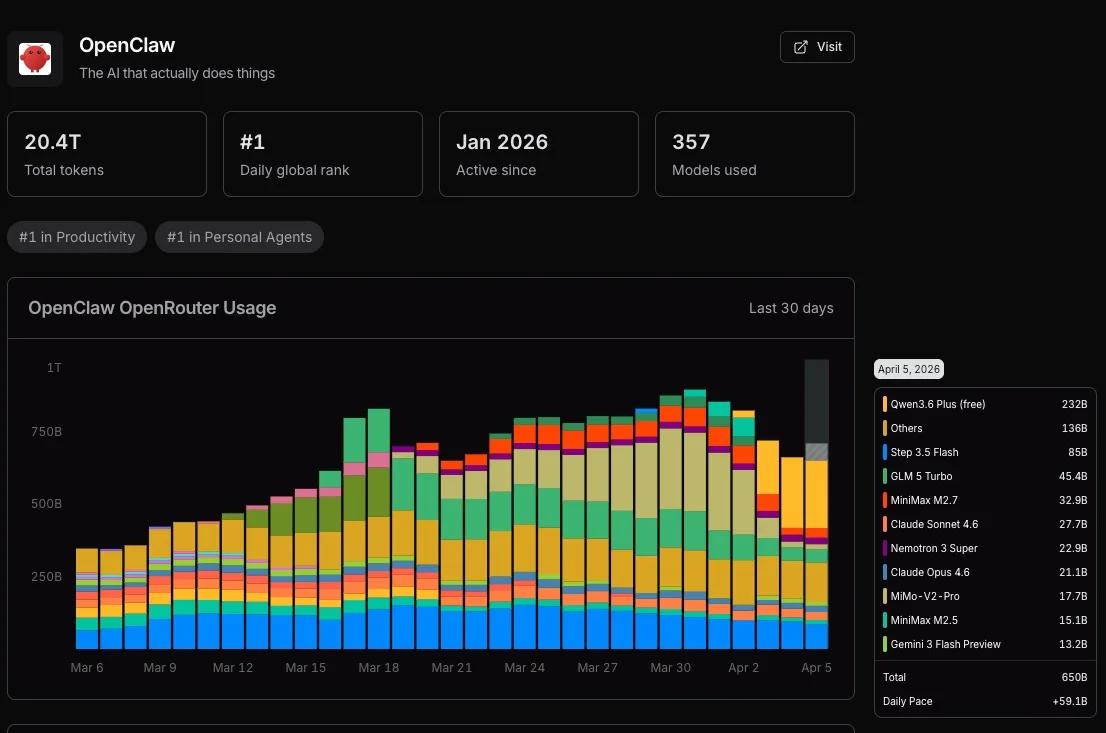1106x733 pixels.
Task: Open the Last 30 days range selector
Action: point(791,308)
